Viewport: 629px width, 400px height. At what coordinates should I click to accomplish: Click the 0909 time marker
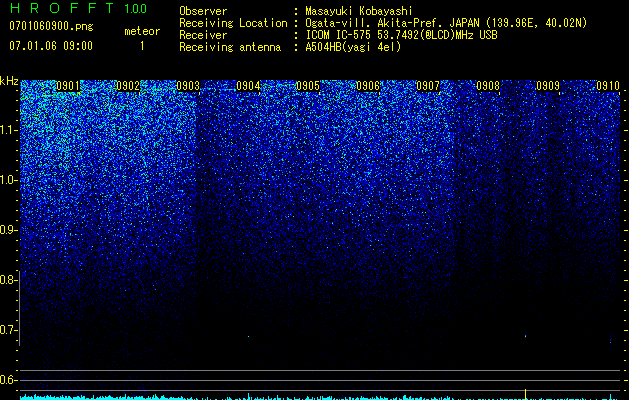click(x=548, y=86)
